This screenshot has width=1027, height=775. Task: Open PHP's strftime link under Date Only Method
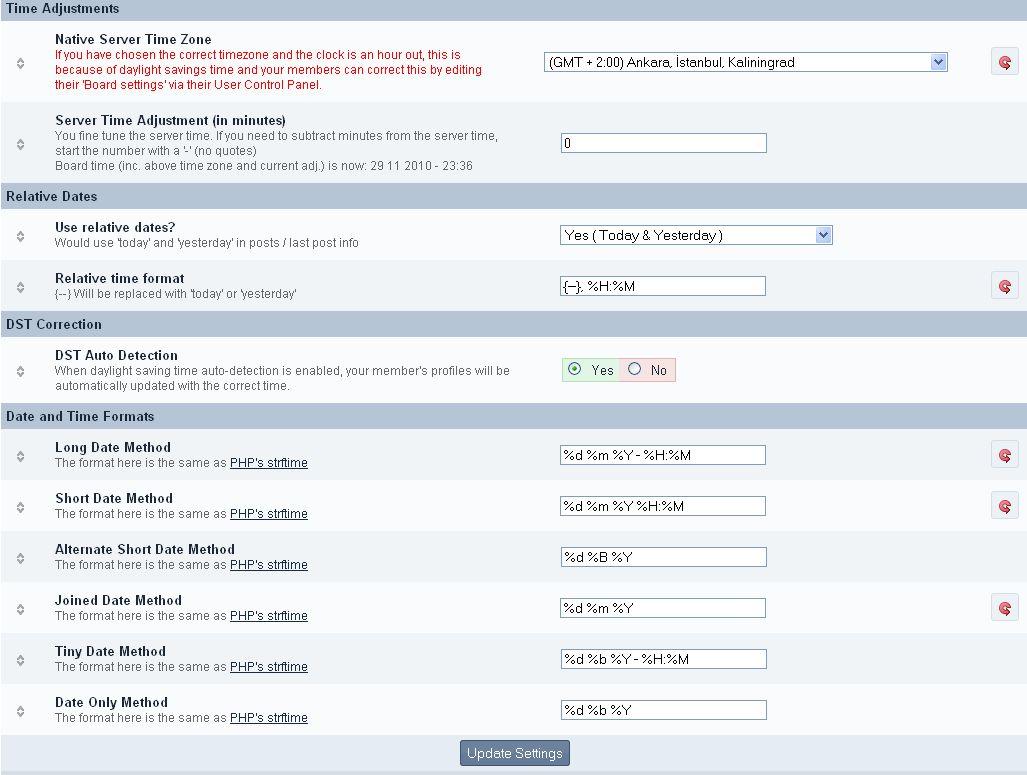(268, 718)
